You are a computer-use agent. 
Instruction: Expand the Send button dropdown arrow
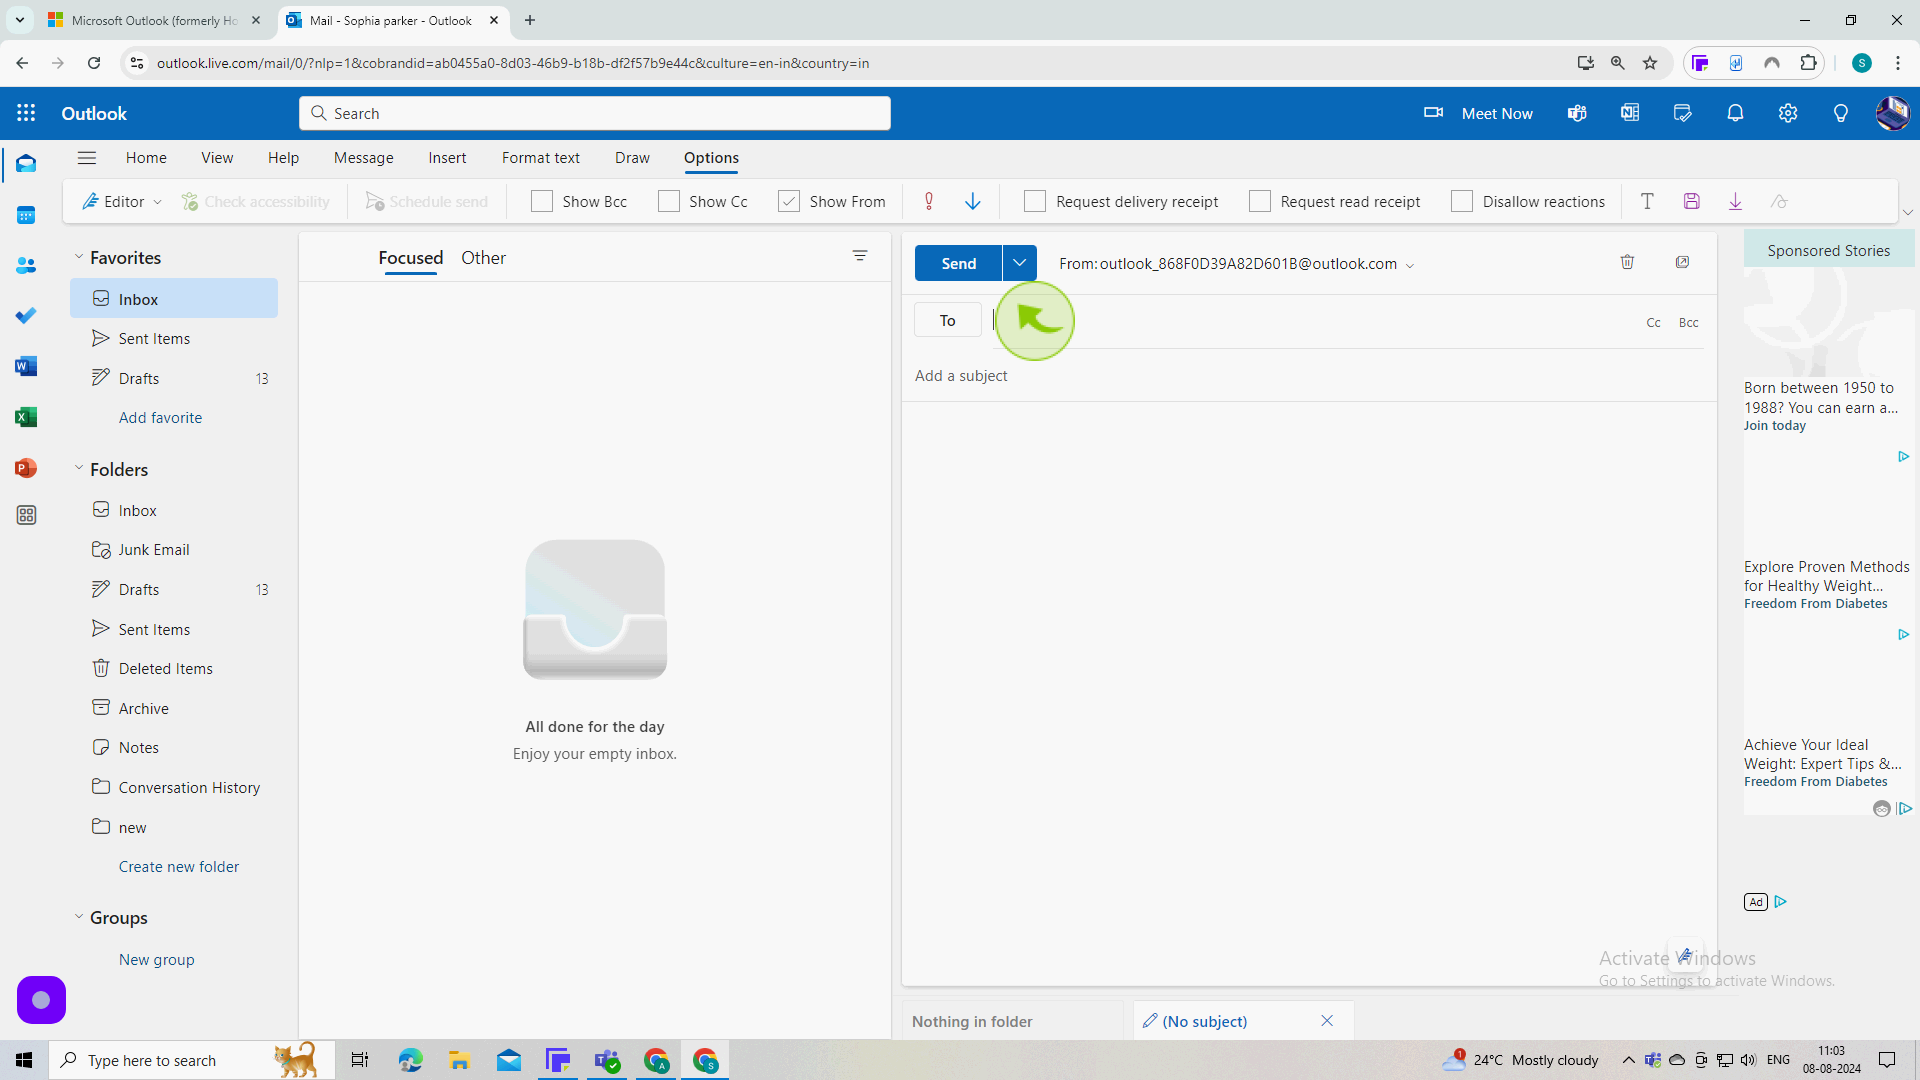(x=1022, y=264)
